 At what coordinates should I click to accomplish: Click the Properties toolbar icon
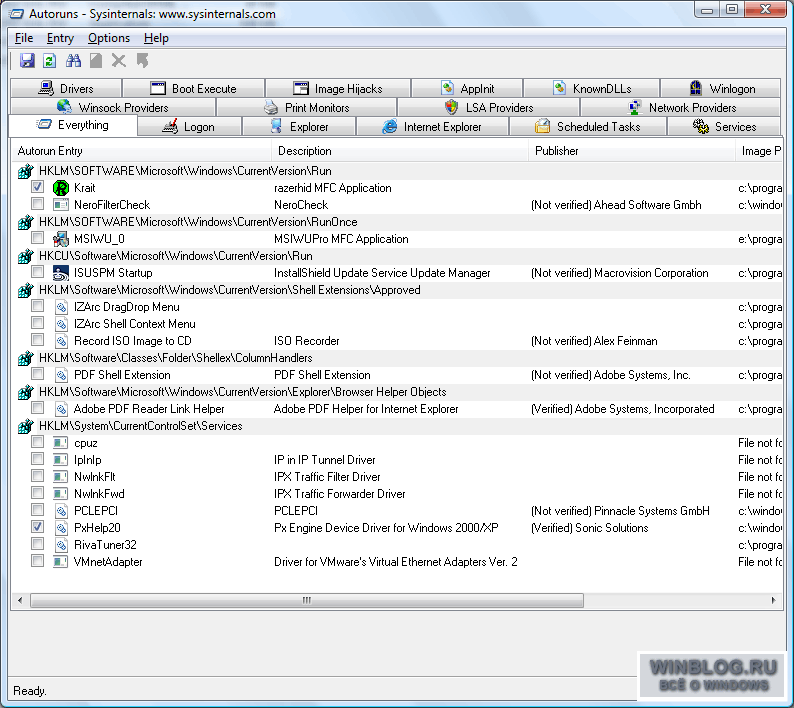pyautogui.click(x=96, y=61)
